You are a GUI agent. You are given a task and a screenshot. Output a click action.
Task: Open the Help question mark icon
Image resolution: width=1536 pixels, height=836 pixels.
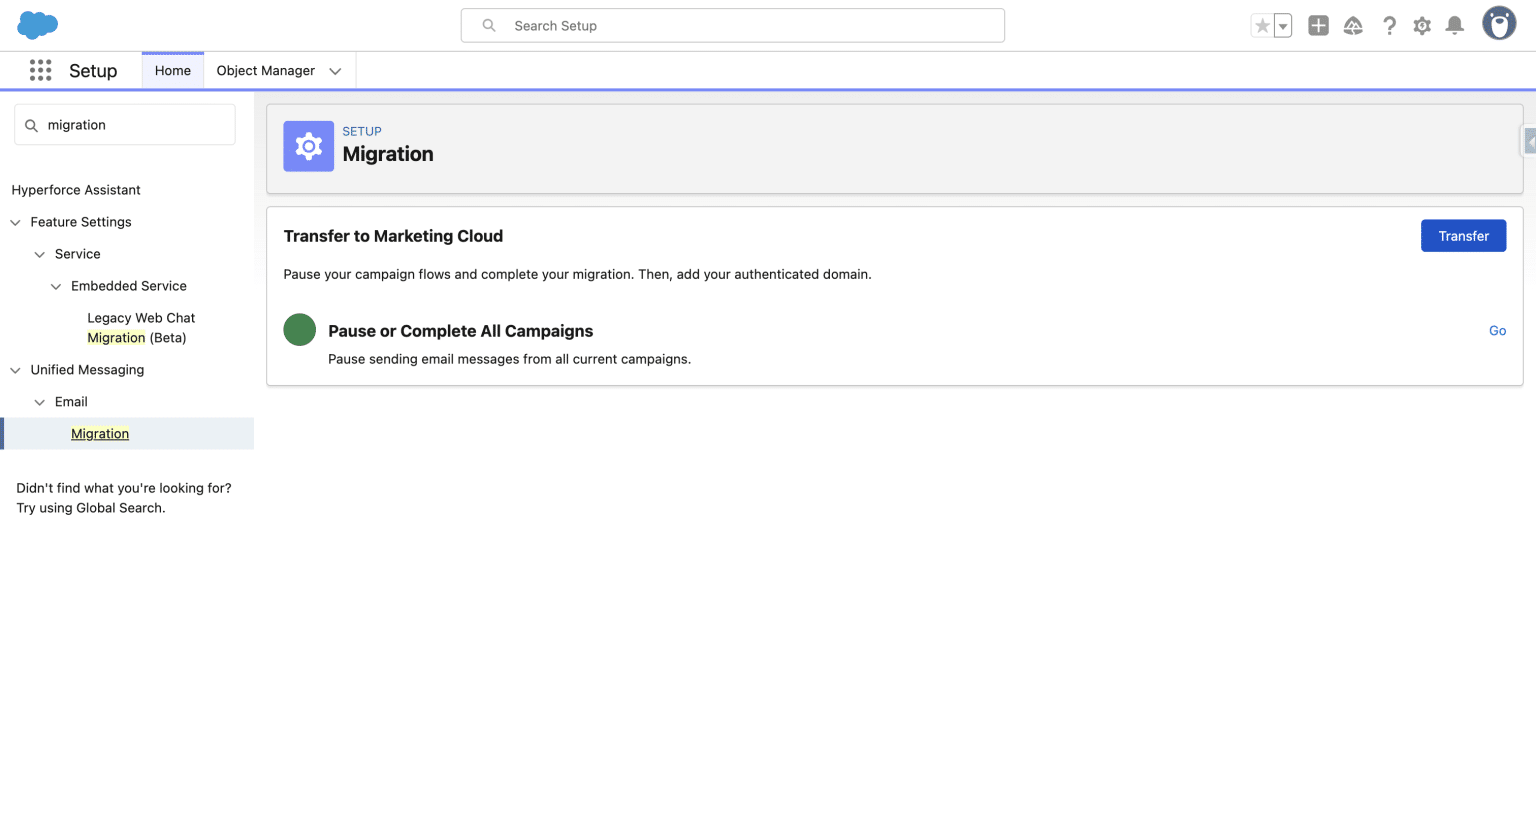pyautogui.click(x=1389, y=26)
